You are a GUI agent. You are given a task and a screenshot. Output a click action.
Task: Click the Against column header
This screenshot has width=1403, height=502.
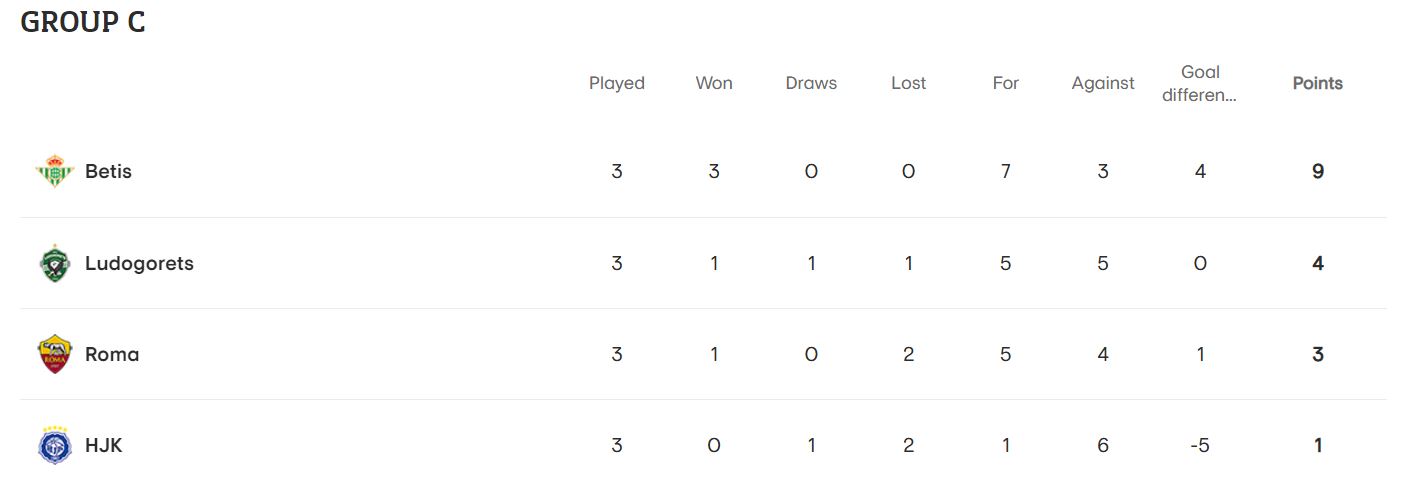[x=1103, y=83]
